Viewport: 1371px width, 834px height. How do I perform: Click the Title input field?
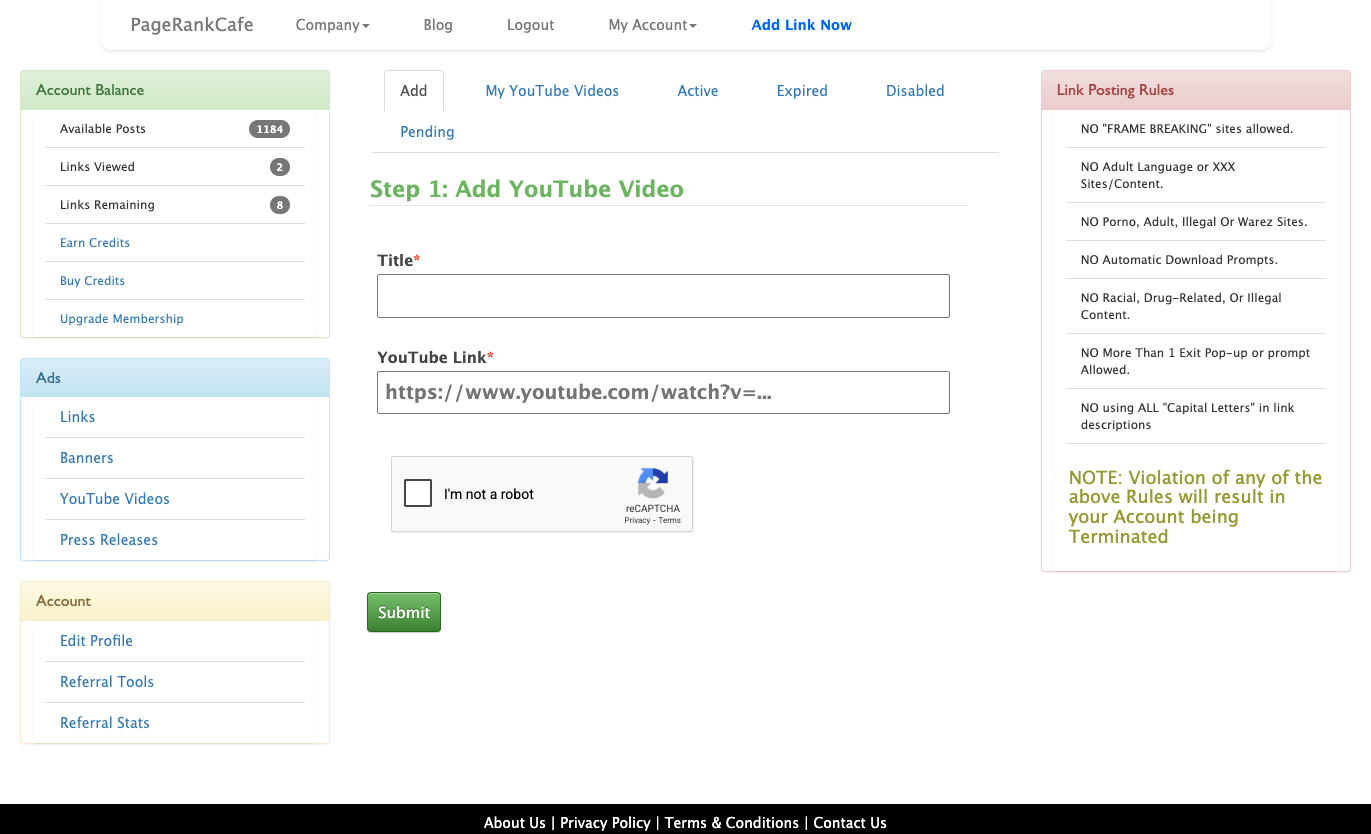tap(663, 296)
